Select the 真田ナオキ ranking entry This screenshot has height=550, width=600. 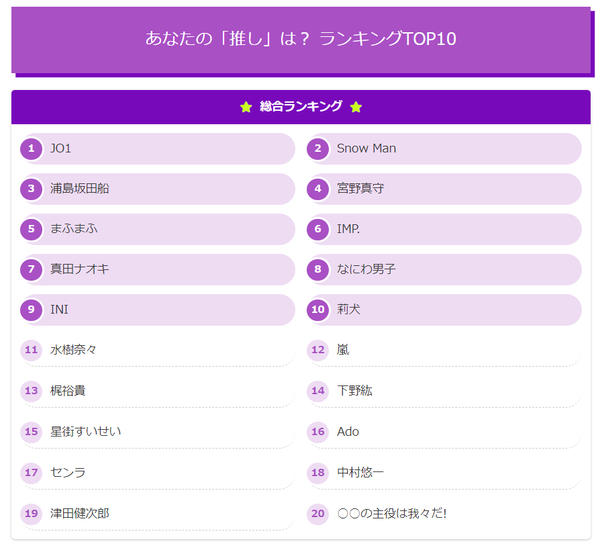click(x=158, y=269)
